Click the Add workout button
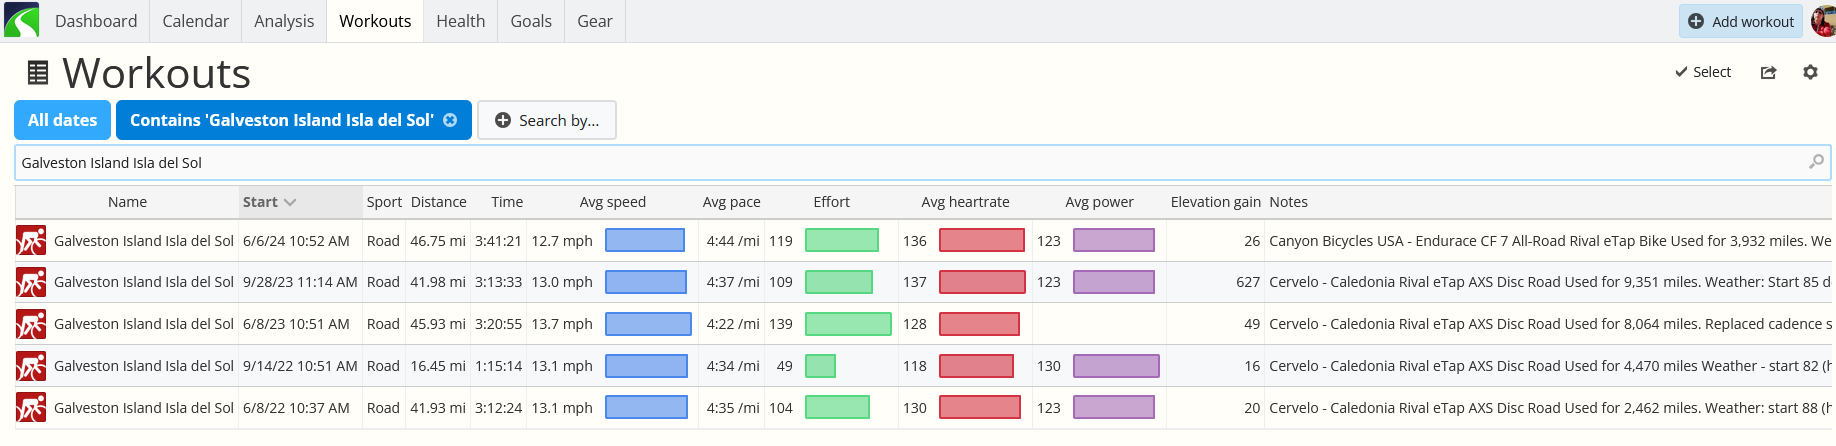Image resolution: width=1836 pixels, height=446 pixels. click(x=1741, y=21)
